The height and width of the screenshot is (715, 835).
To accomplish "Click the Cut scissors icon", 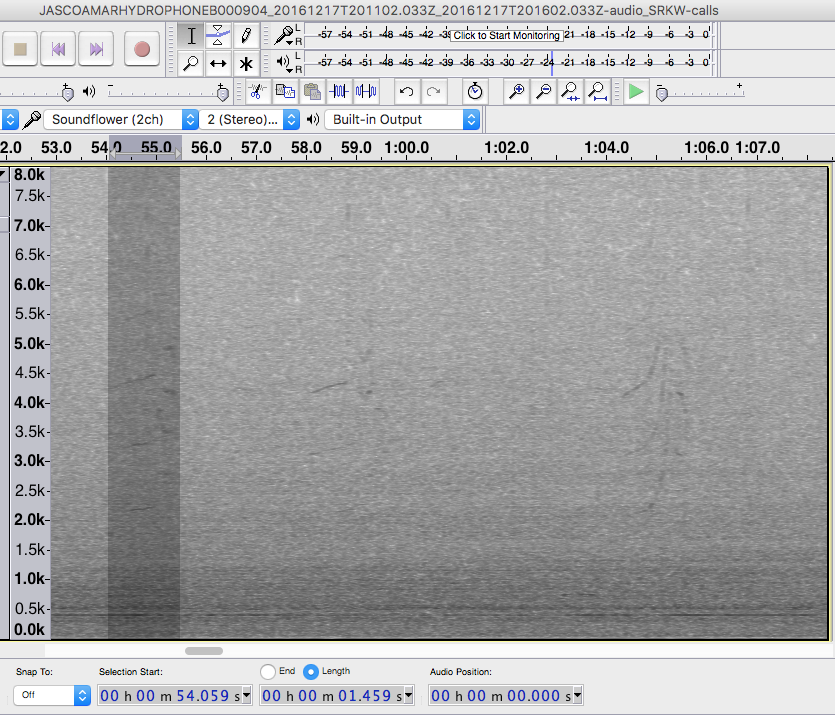I will point(256,92).
